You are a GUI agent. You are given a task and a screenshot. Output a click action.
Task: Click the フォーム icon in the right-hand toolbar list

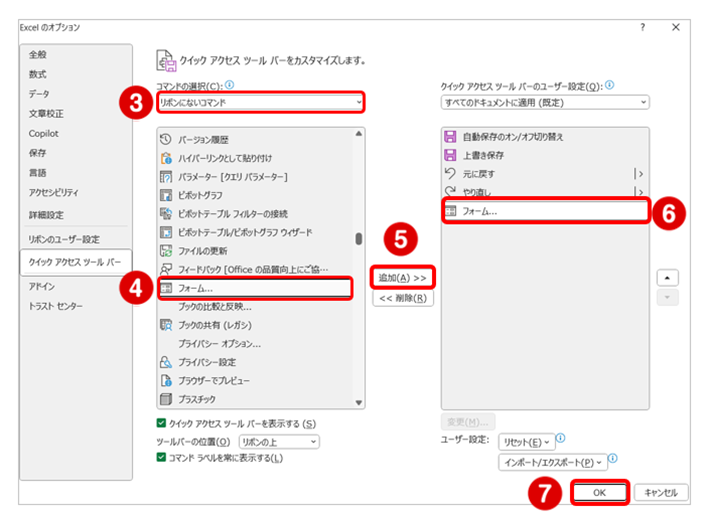pos(450,211)
